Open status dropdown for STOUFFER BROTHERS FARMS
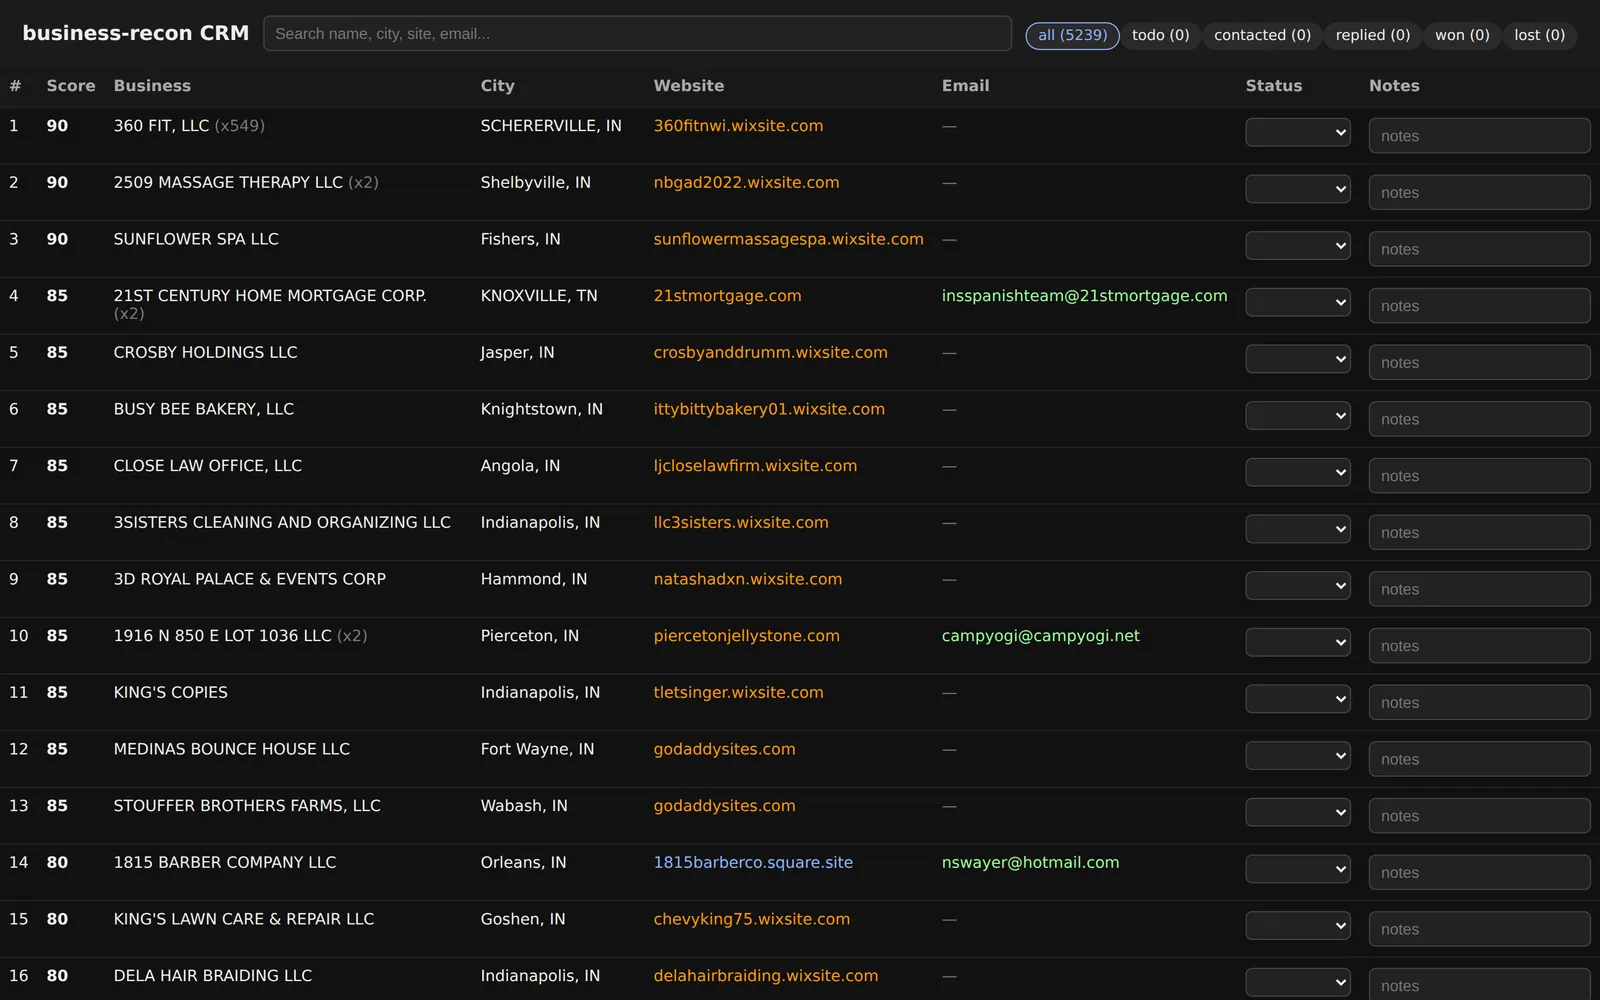This screenshot has width=1600, height=1000. pos(1298,812)
